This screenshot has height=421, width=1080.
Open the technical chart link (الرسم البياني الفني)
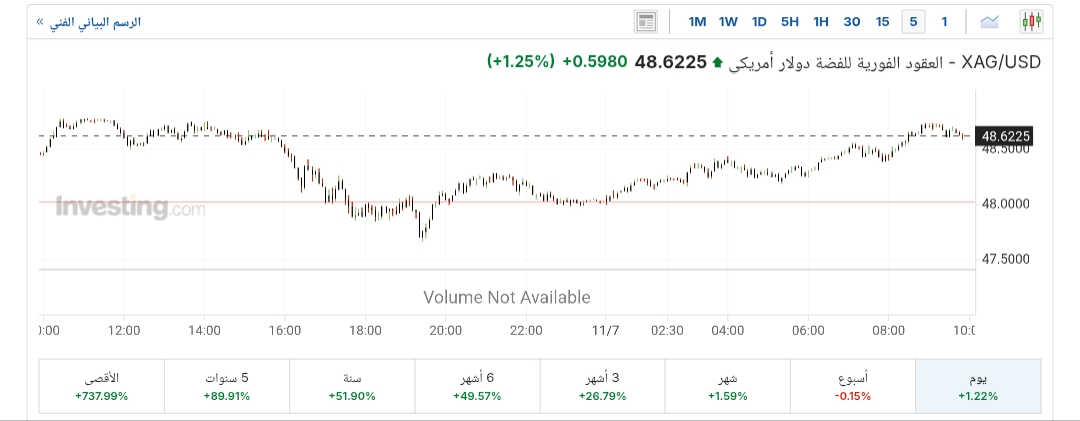point(88,21)
